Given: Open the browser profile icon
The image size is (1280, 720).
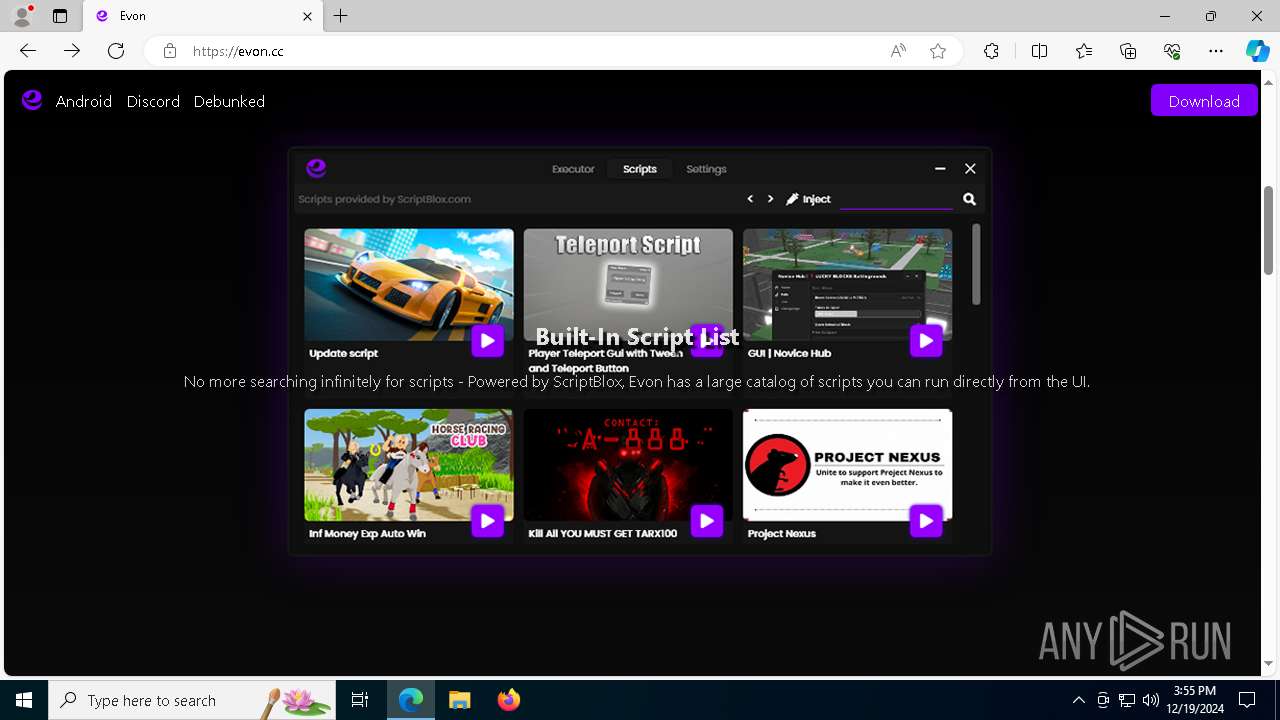Looking at the screenshot, I should tap(22, 16).
